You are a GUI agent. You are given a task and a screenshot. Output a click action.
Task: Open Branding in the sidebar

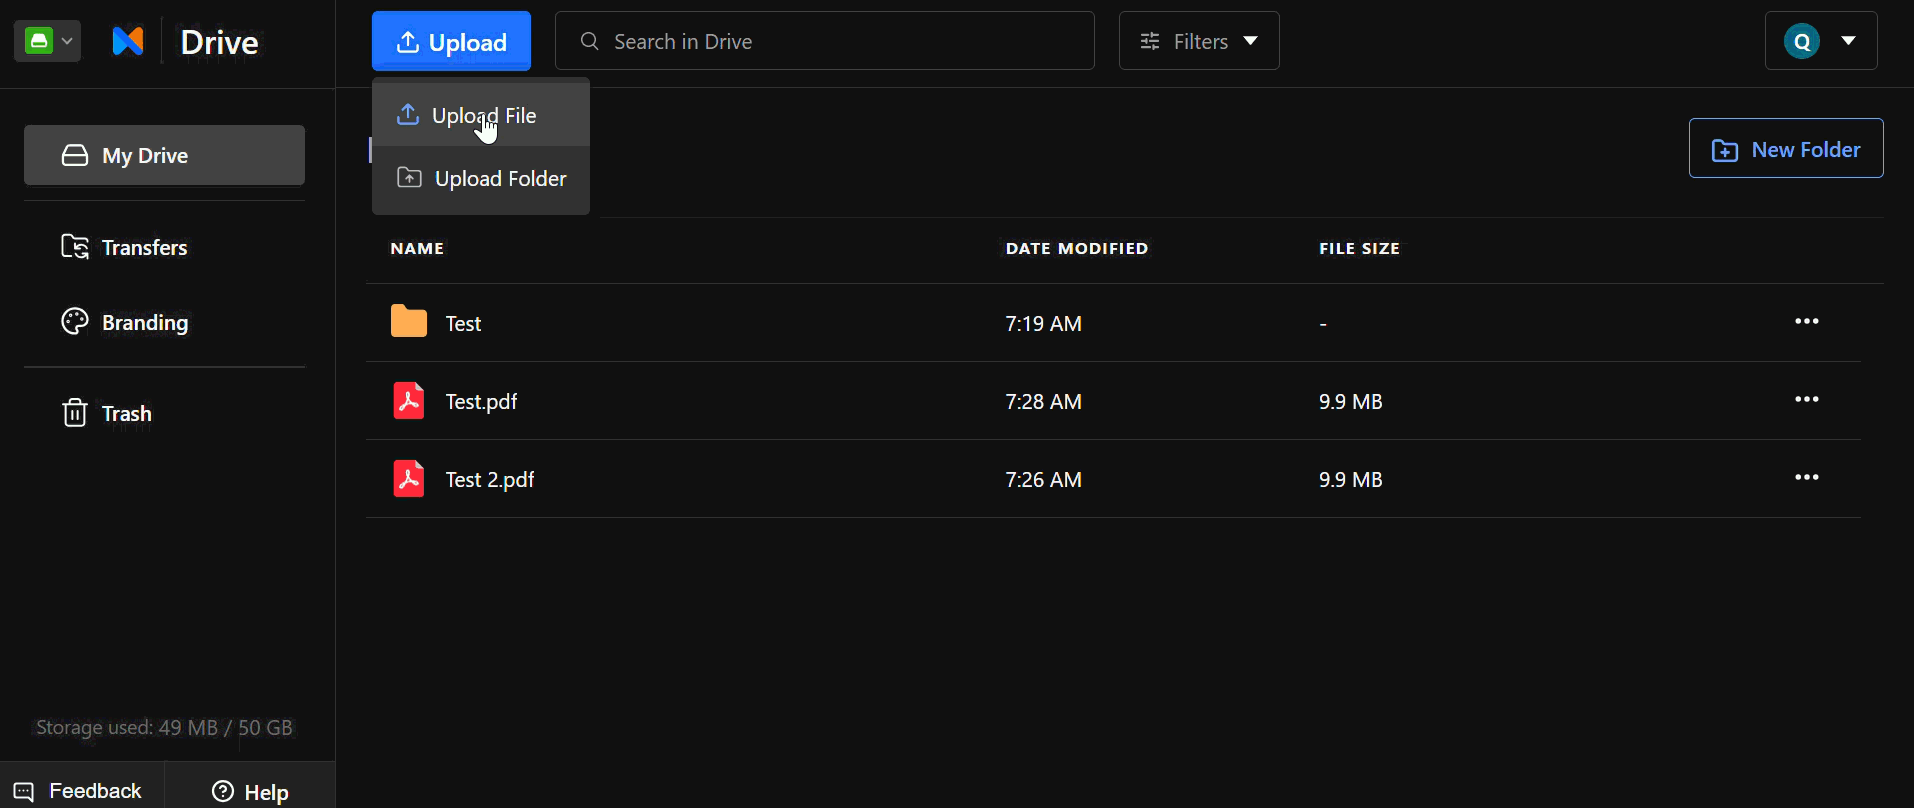click(164, 322)
